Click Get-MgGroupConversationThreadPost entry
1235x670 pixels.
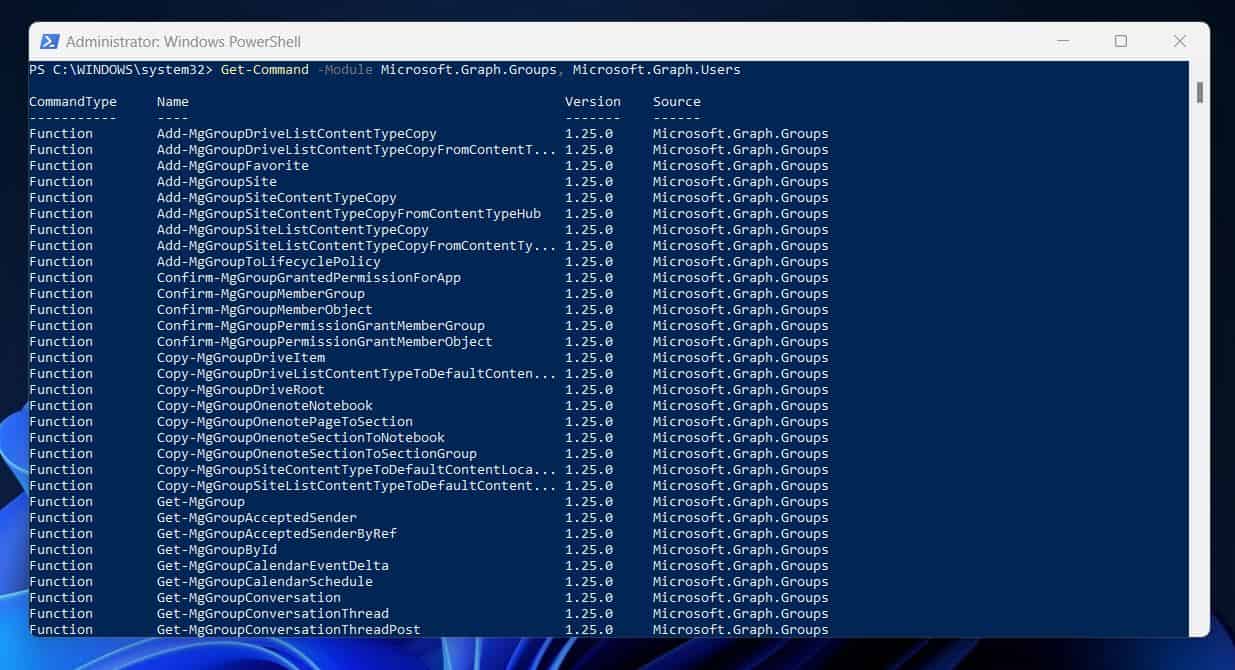(289, 630)
